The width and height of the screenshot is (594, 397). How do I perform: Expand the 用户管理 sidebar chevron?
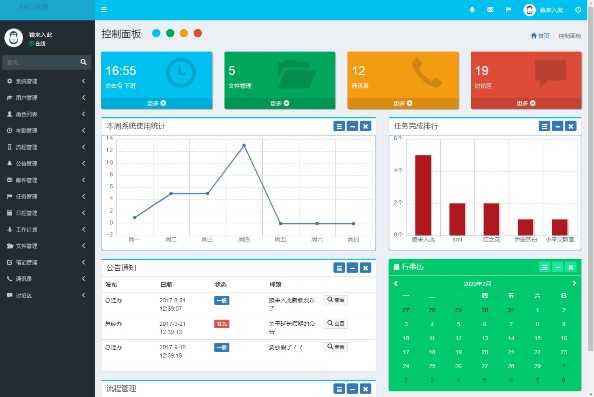coord(83,98)
